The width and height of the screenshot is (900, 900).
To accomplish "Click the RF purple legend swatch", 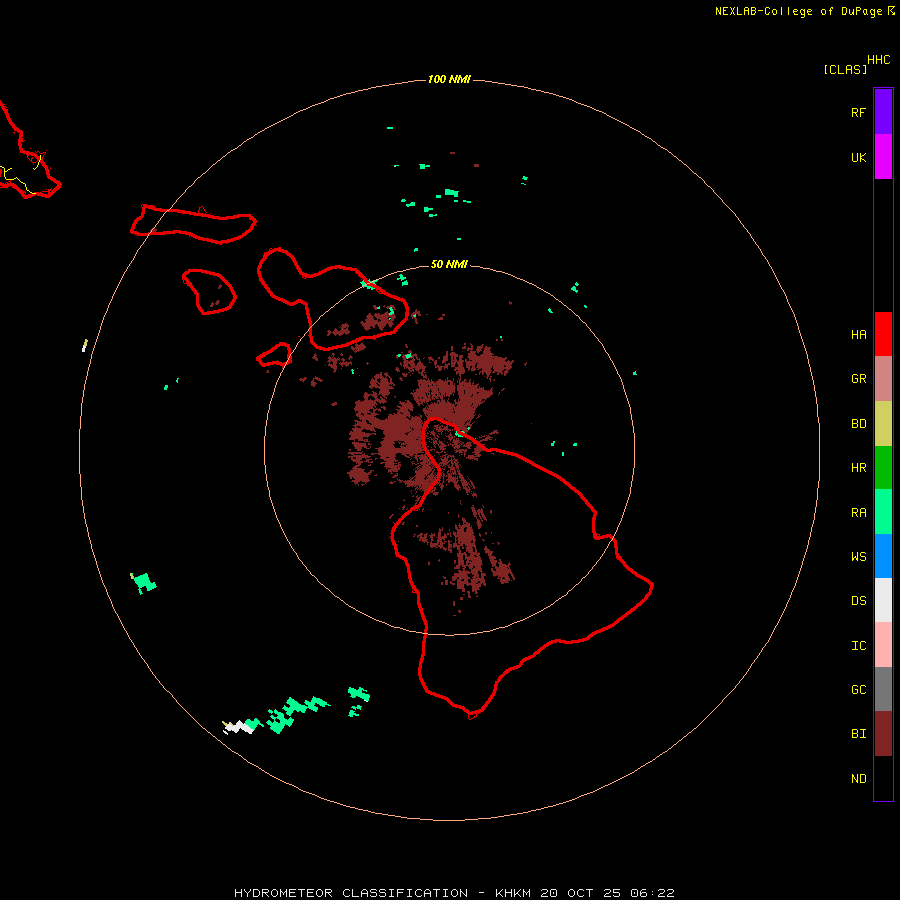I will [x=883, y=112].
